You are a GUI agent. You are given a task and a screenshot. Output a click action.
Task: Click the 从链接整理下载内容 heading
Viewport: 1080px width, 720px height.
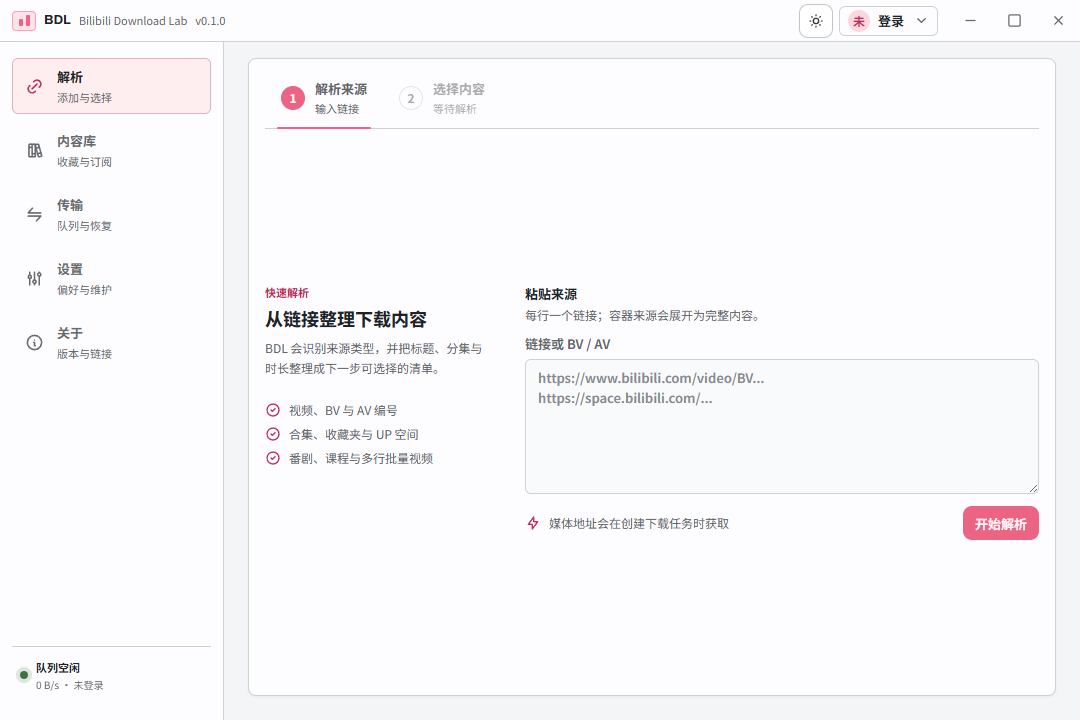point(346,320)
